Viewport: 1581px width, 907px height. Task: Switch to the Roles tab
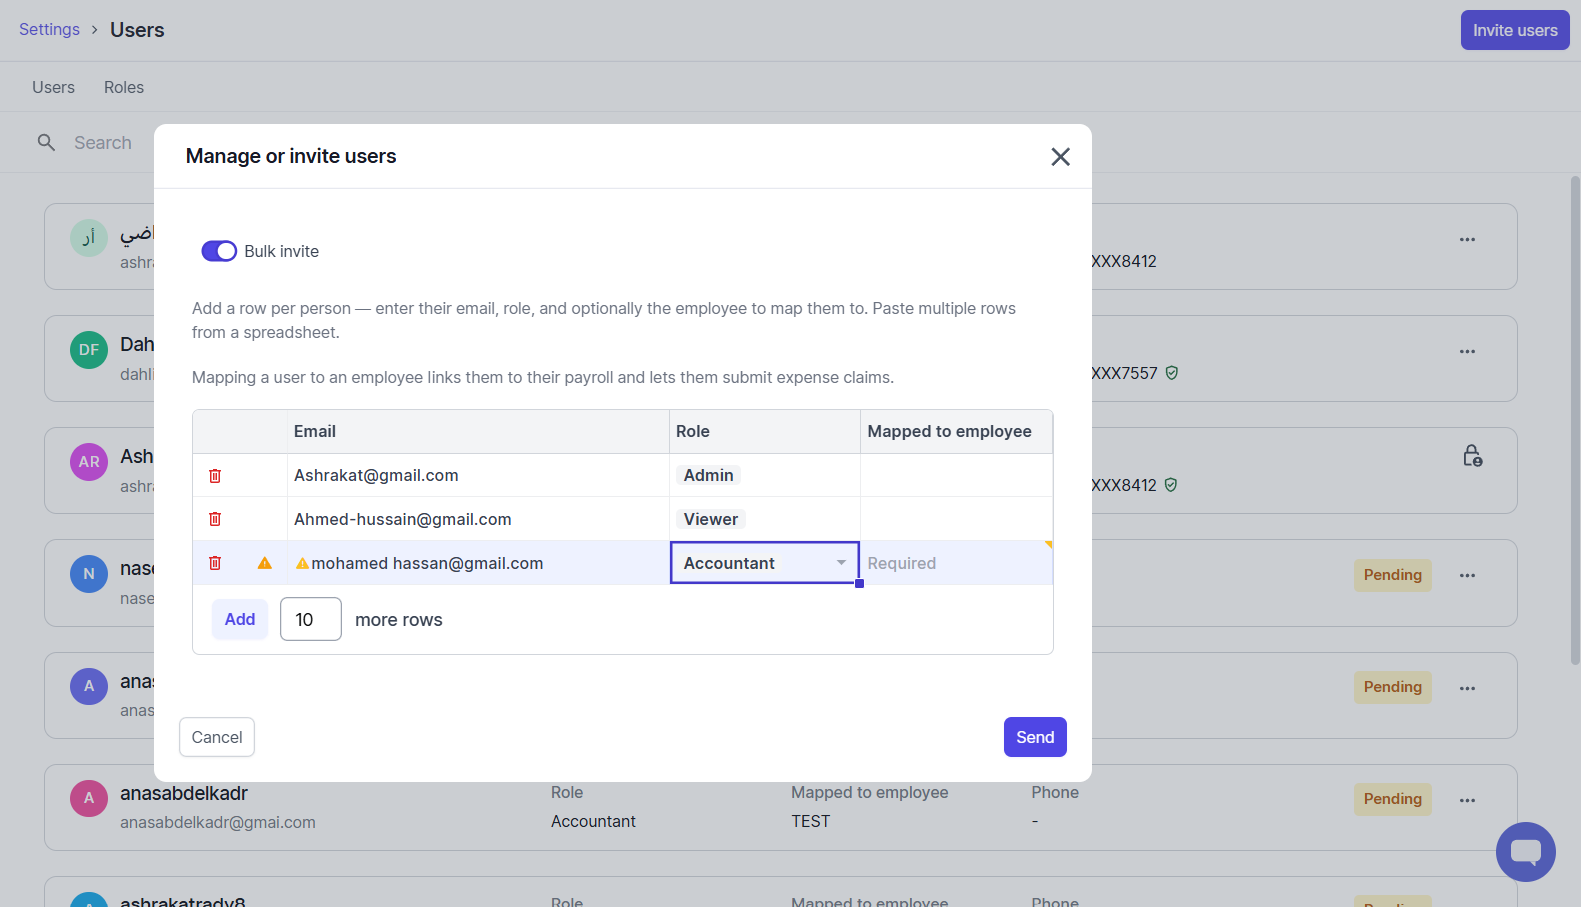coord(124,87)
